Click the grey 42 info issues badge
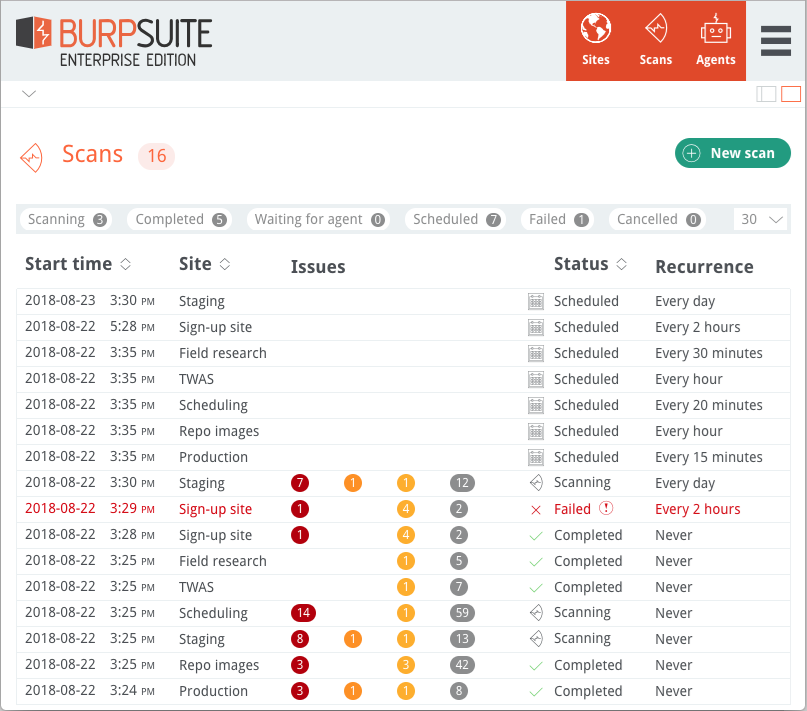 click(462, 665)
